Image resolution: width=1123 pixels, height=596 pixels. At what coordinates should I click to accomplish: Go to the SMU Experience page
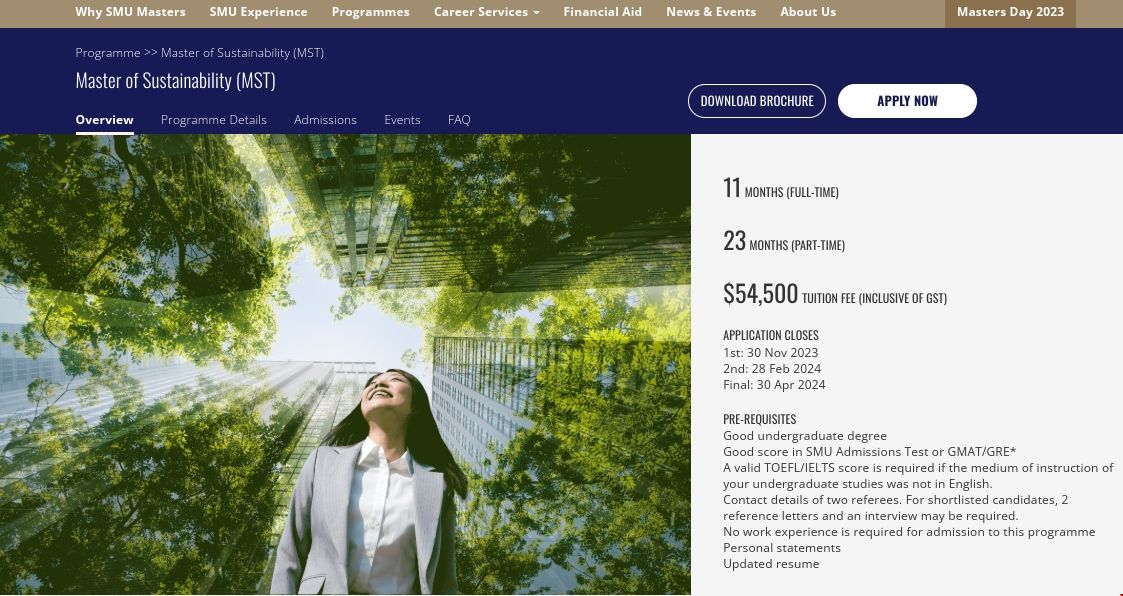258,12
